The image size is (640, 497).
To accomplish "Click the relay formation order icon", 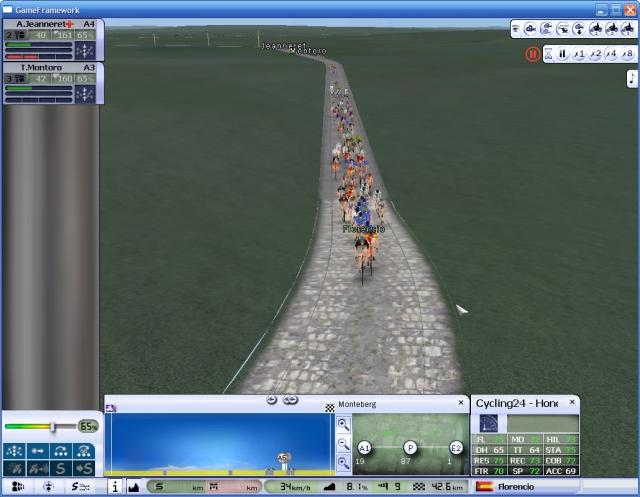I will pyautogui.click(x=62, y=451).
